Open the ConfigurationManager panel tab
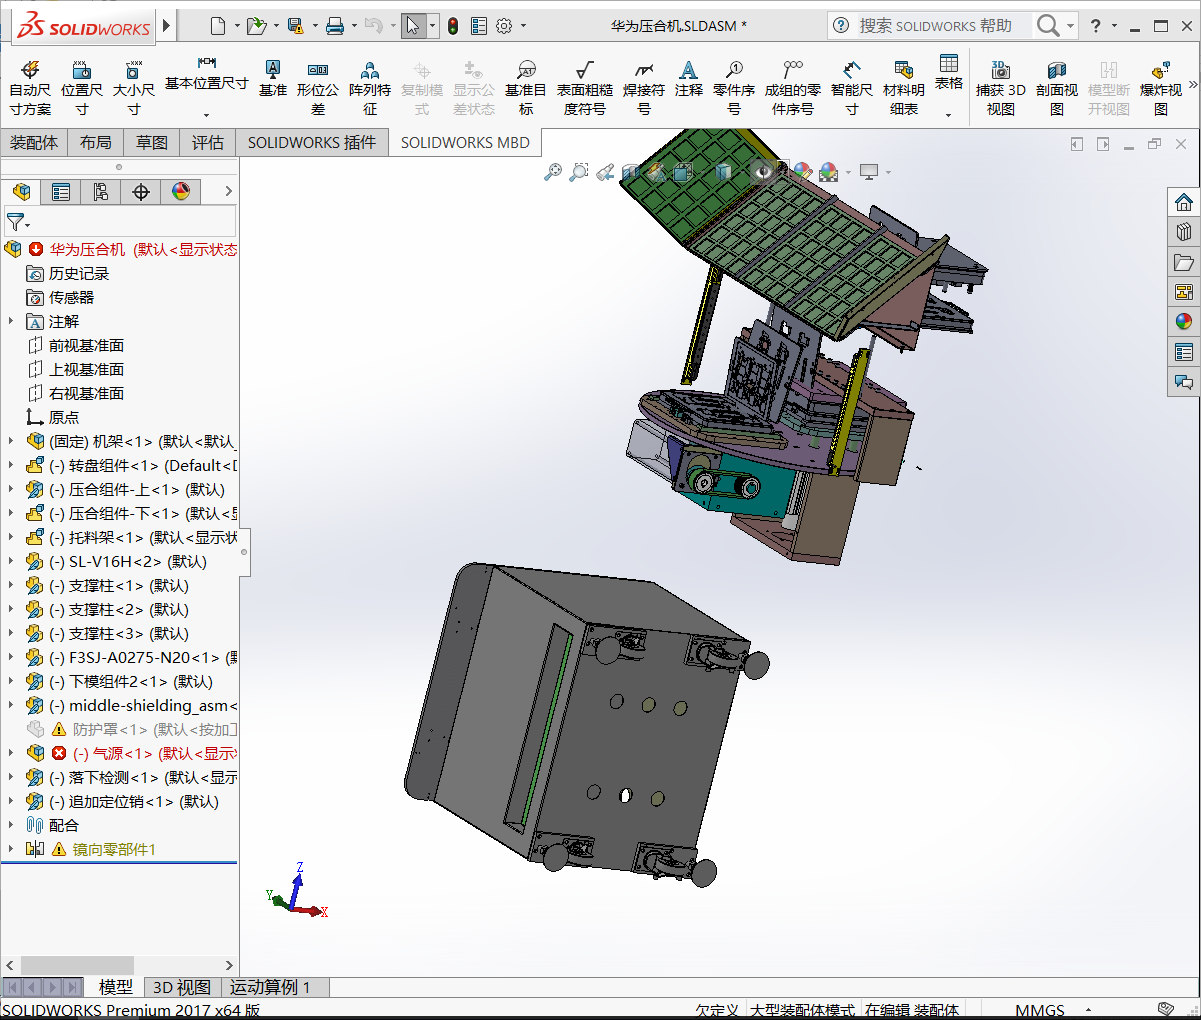Screen dimensions: 1201x1020 tap(101, 192)
